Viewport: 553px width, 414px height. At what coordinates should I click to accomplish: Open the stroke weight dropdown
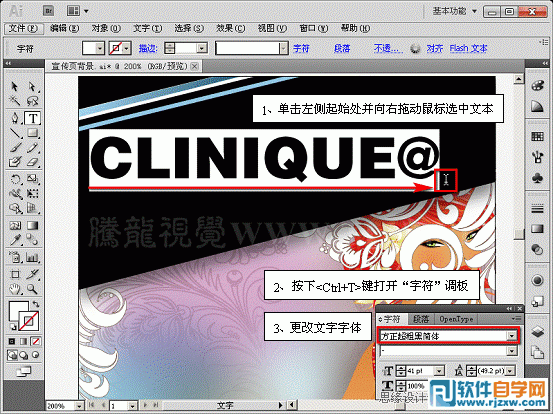click(x=202, y=48)
